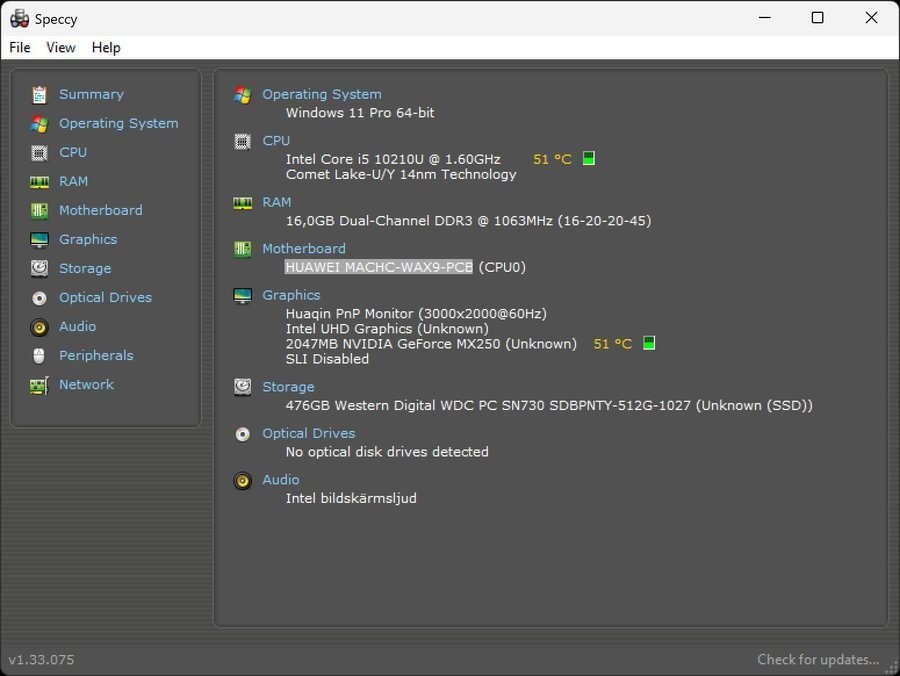Click the Storage drive icon in sidebar
The height and width of the screenshot is (676, 900).
pos(39,269)
